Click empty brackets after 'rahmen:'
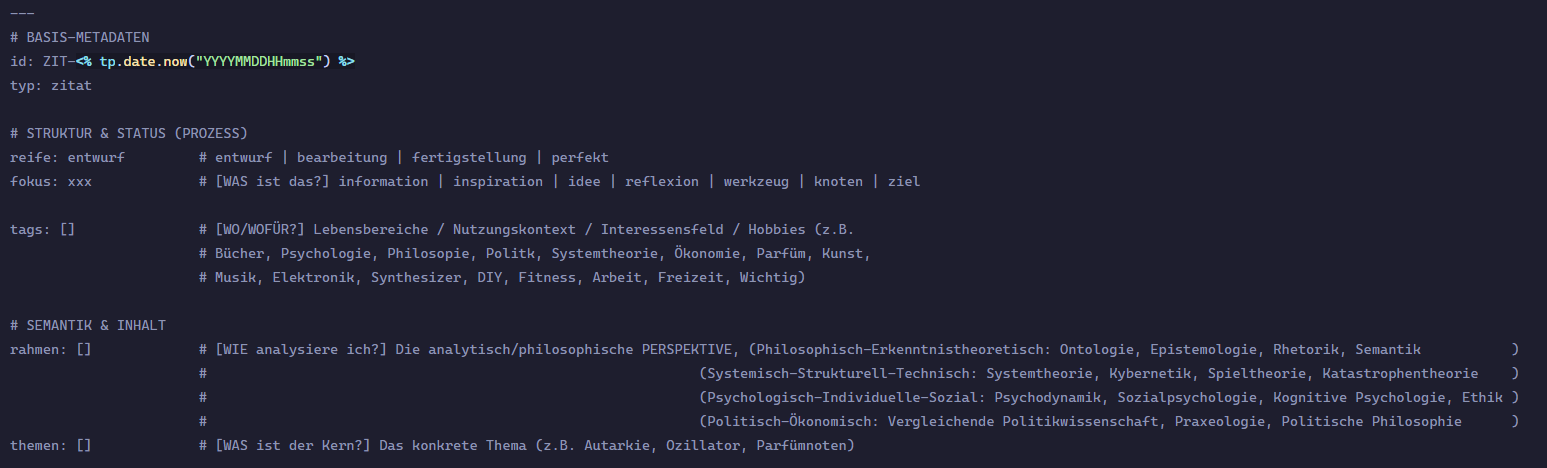Viewport: 1547px width, 468px height. [x=84, y=349]
